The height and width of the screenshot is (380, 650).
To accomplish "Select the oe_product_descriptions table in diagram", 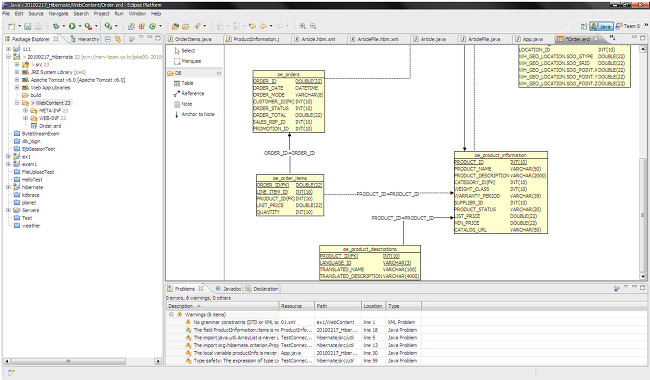I will (x=370, y=263).
